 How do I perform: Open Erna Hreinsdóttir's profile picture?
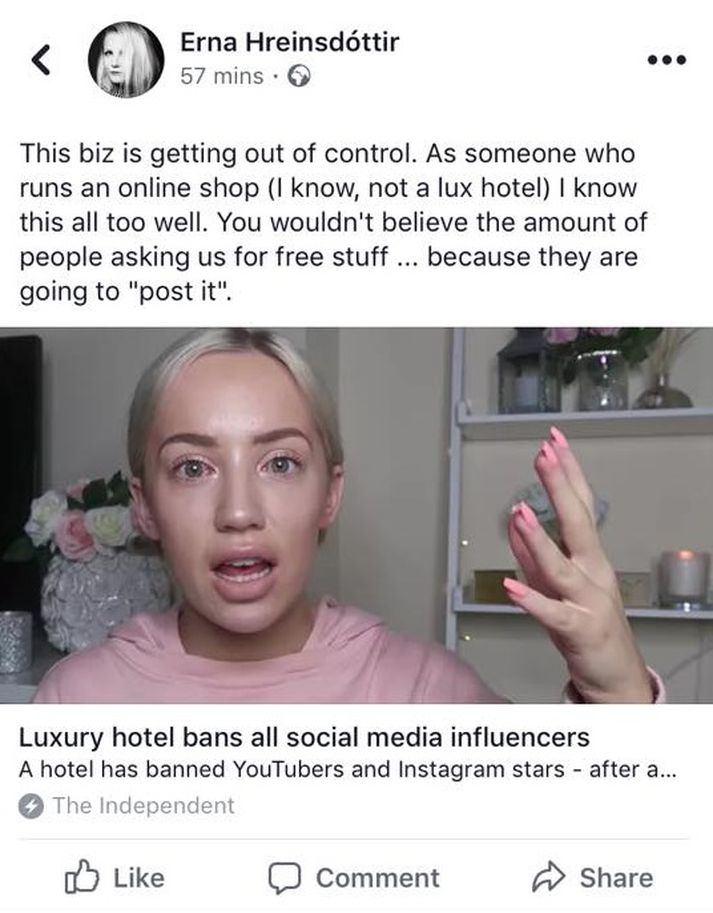point(126,60)
